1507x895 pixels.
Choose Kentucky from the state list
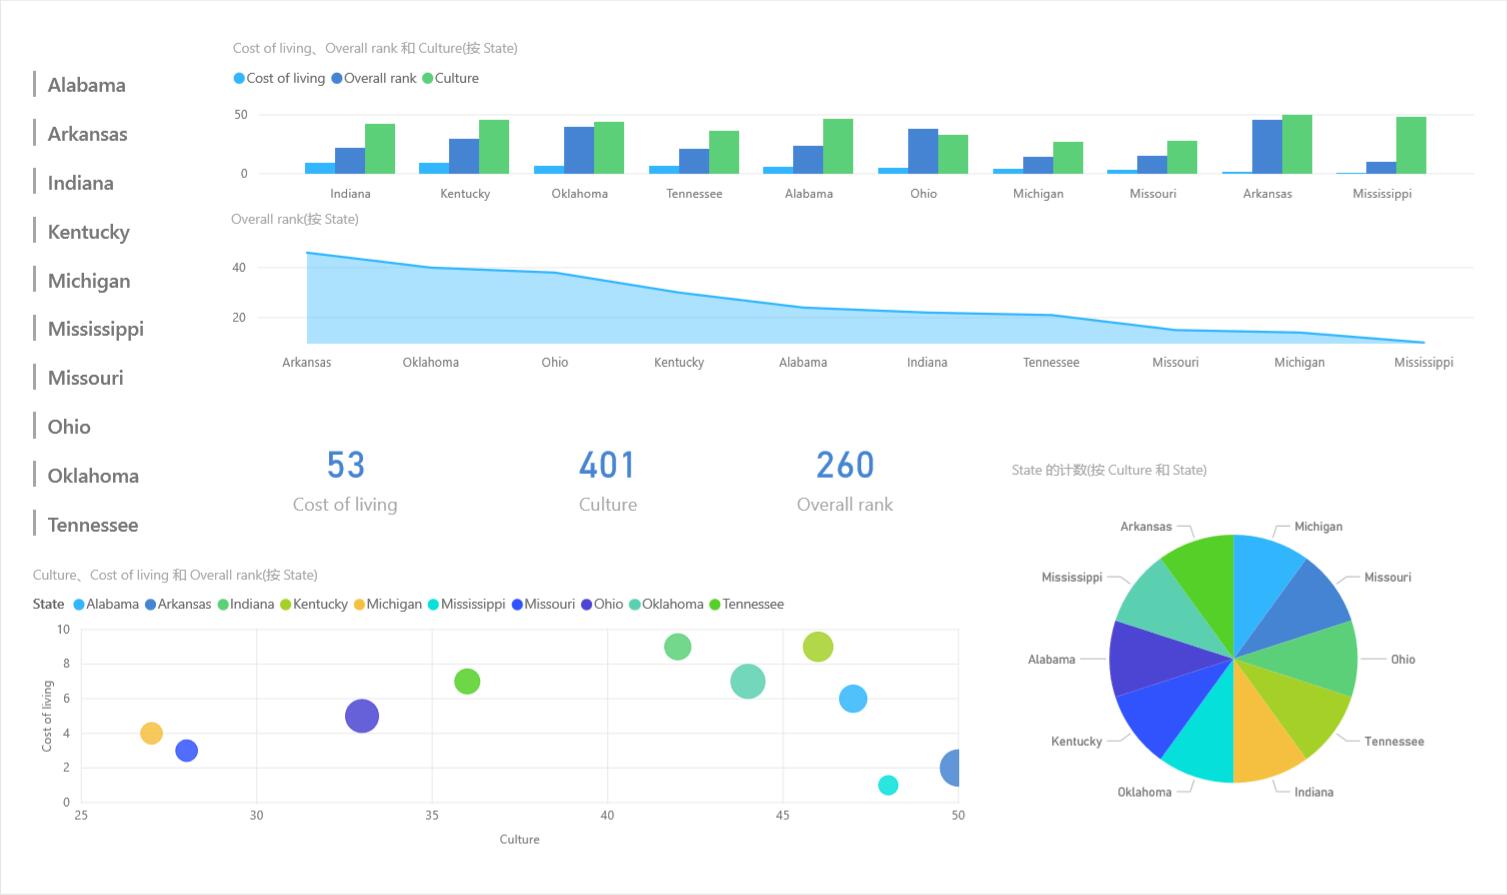[89, 232]
